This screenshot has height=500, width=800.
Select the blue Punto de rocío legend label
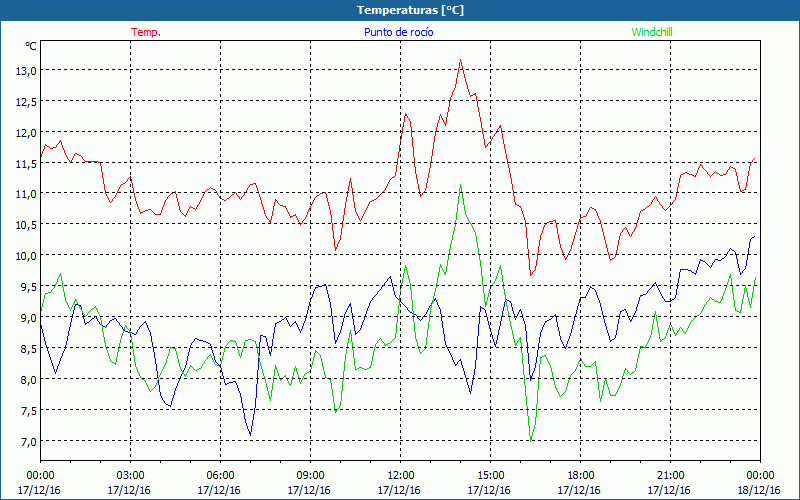pyautogui.click(x=398, y=32)
